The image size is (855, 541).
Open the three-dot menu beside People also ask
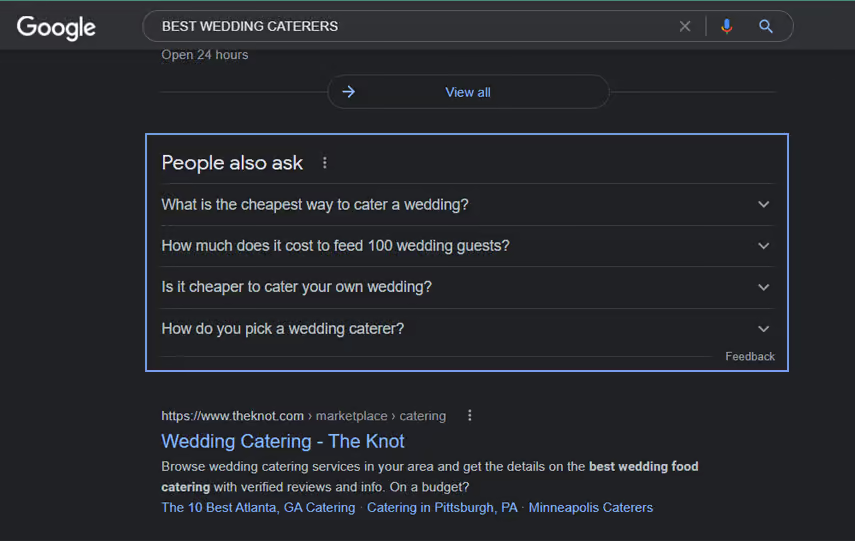pos(324,163)
